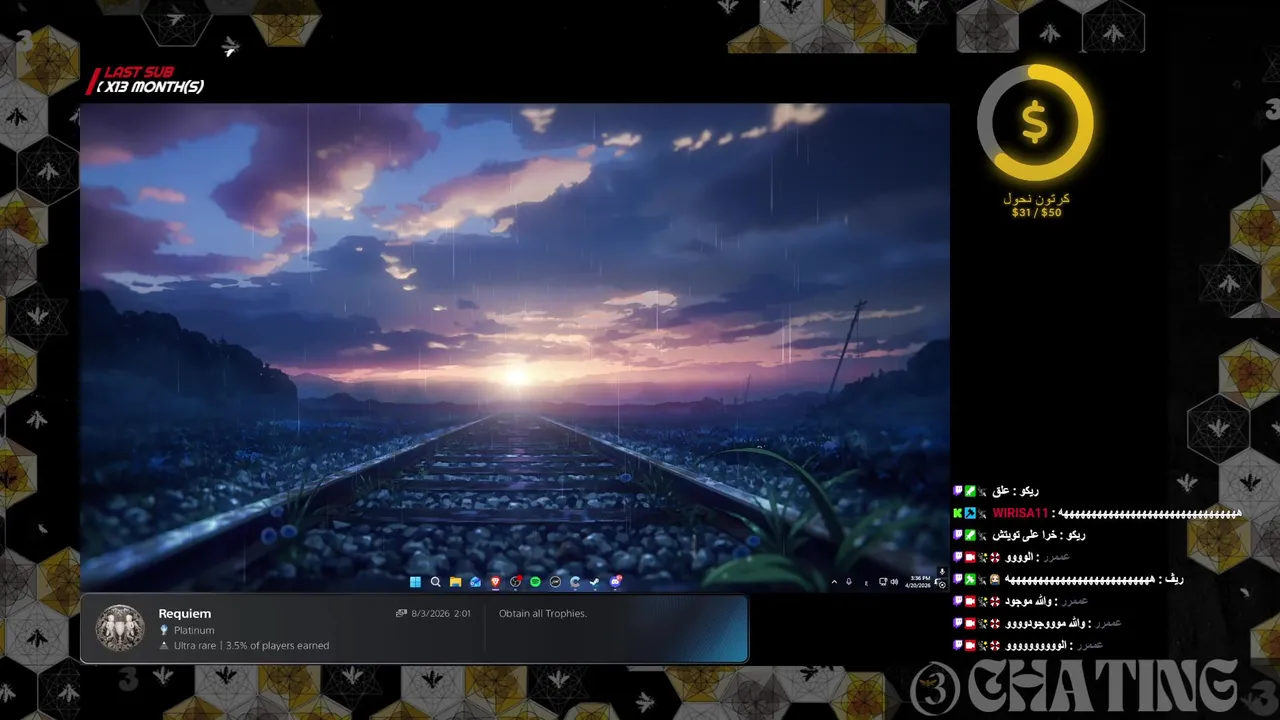This screenshot has height=720, width=1280.
Task: Click the "8/3/2026 2:01" timestamp
Action: pyautogui.click(x=441, y=614)
